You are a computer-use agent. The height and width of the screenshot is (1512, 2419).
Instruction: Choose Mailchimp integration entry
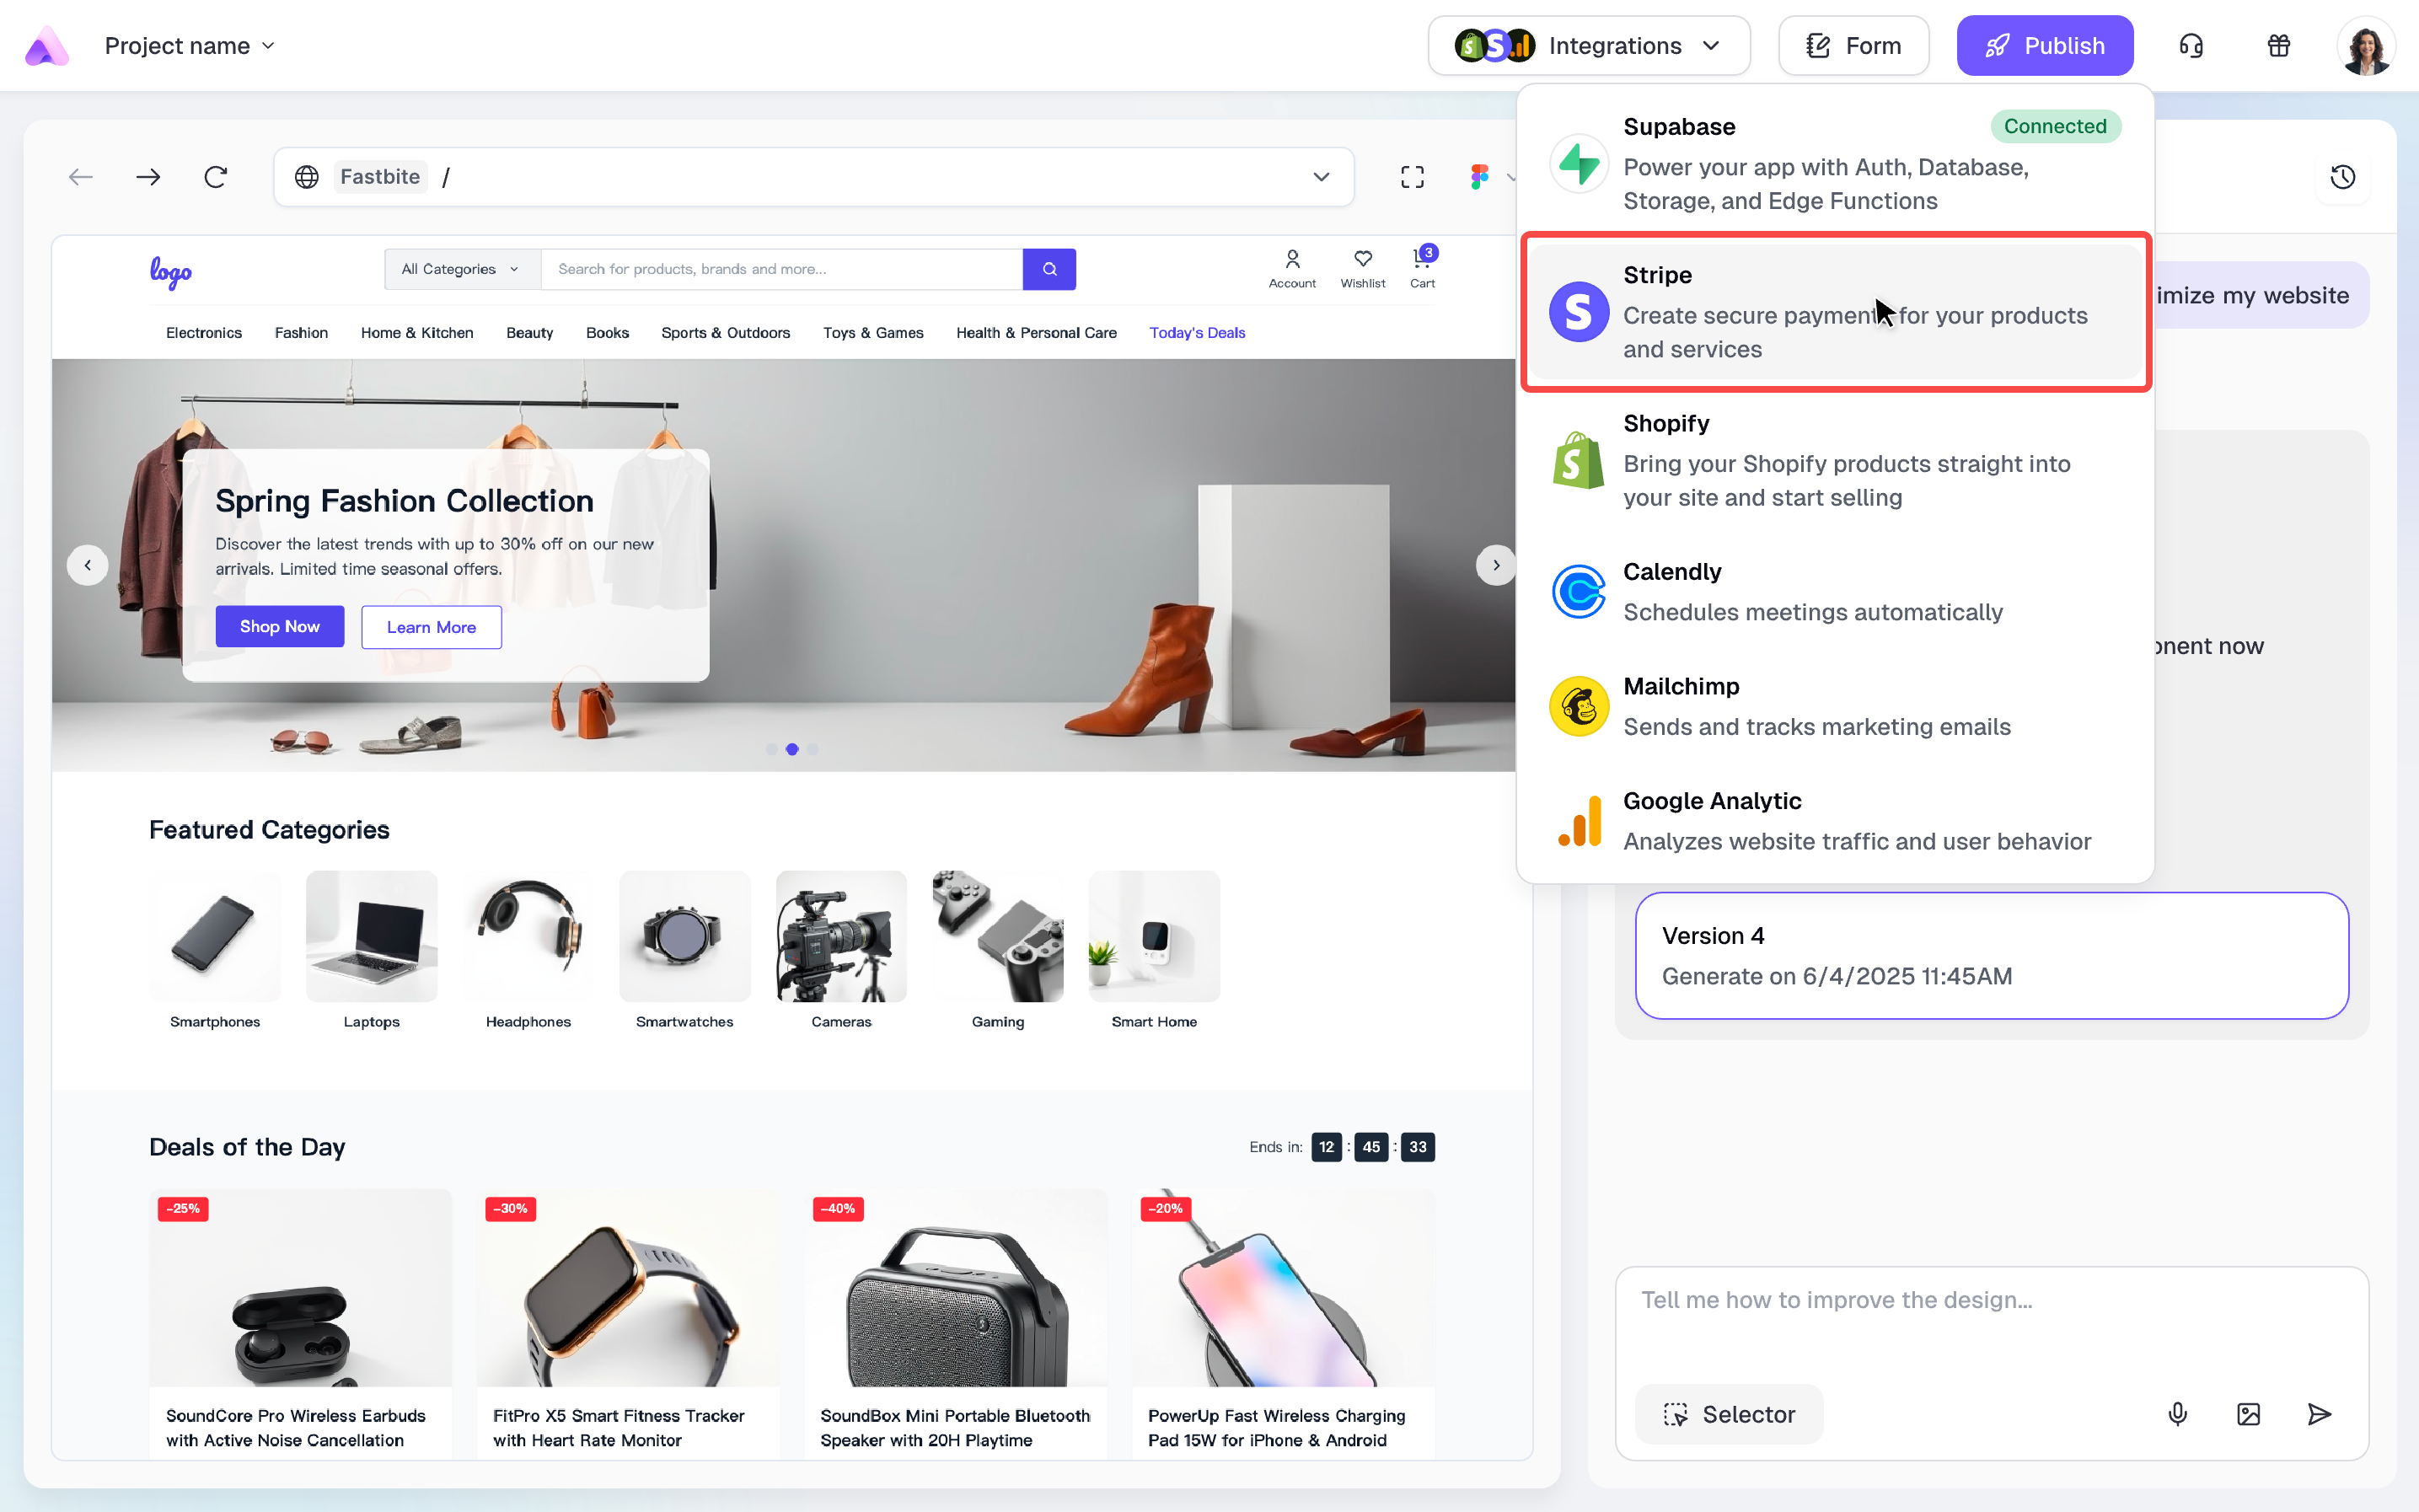click(1835, 706)
